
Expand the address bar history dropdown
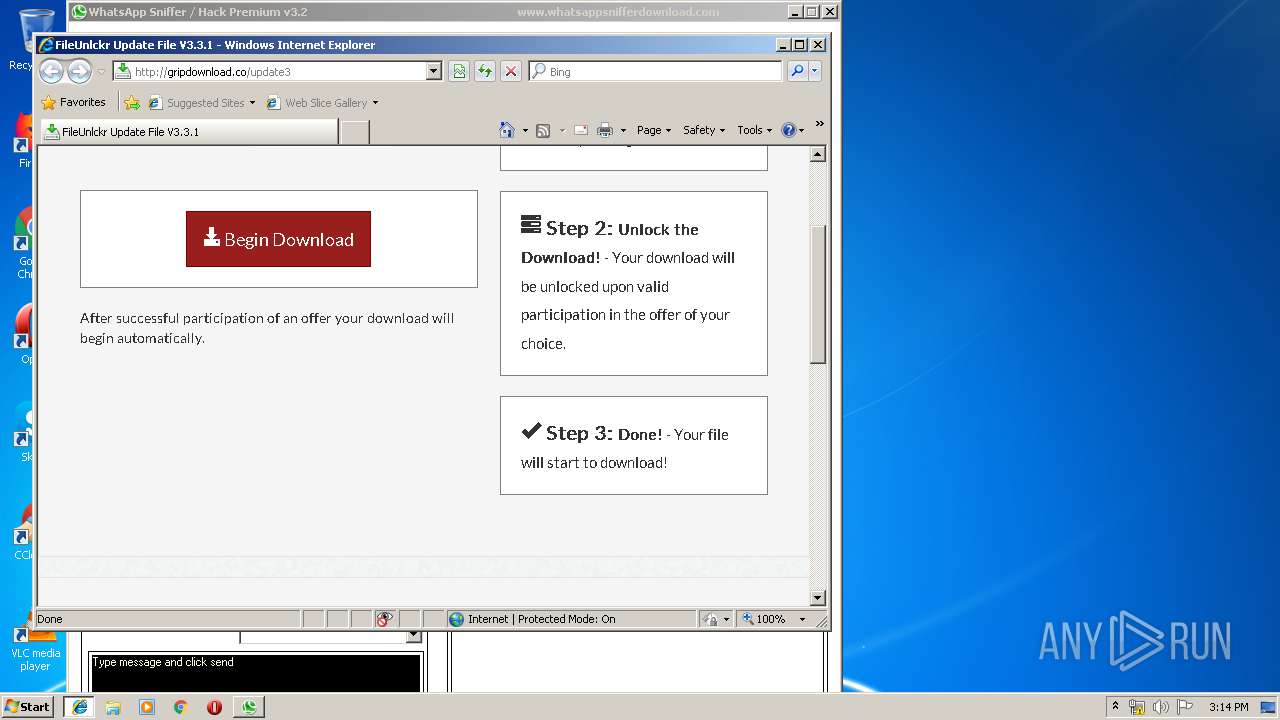[434, 71]
